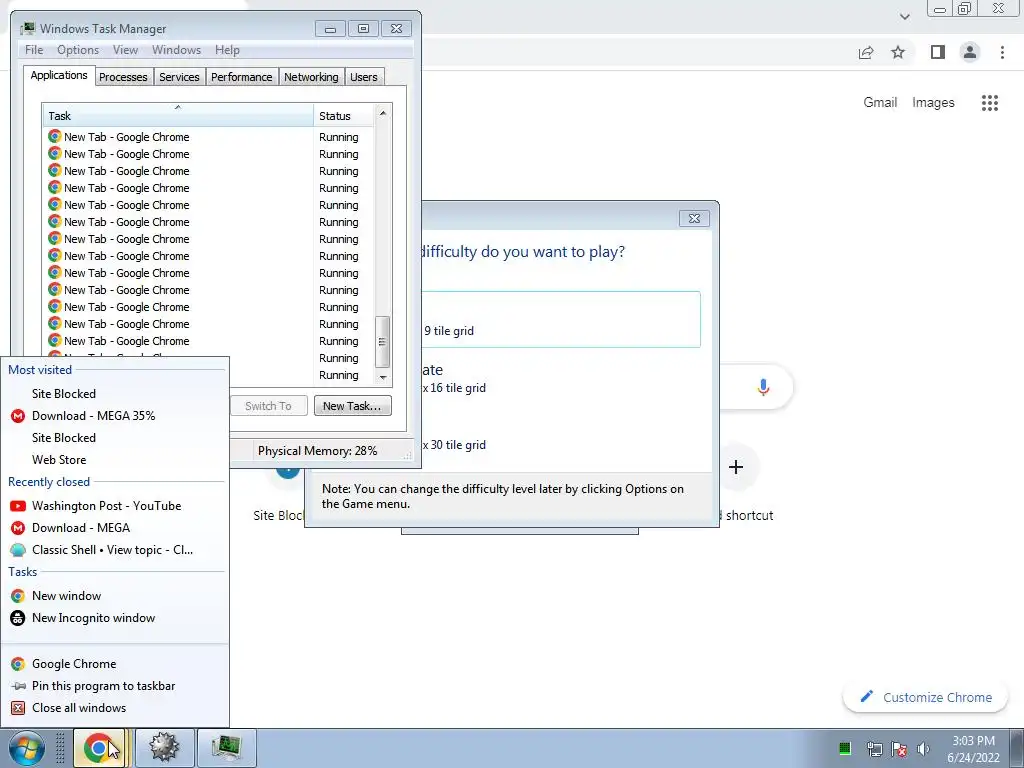The height and width of the screenshot is (768, 1024).
Task: Click the task list scrollbar thumb
Action: [x=383, y=342]
